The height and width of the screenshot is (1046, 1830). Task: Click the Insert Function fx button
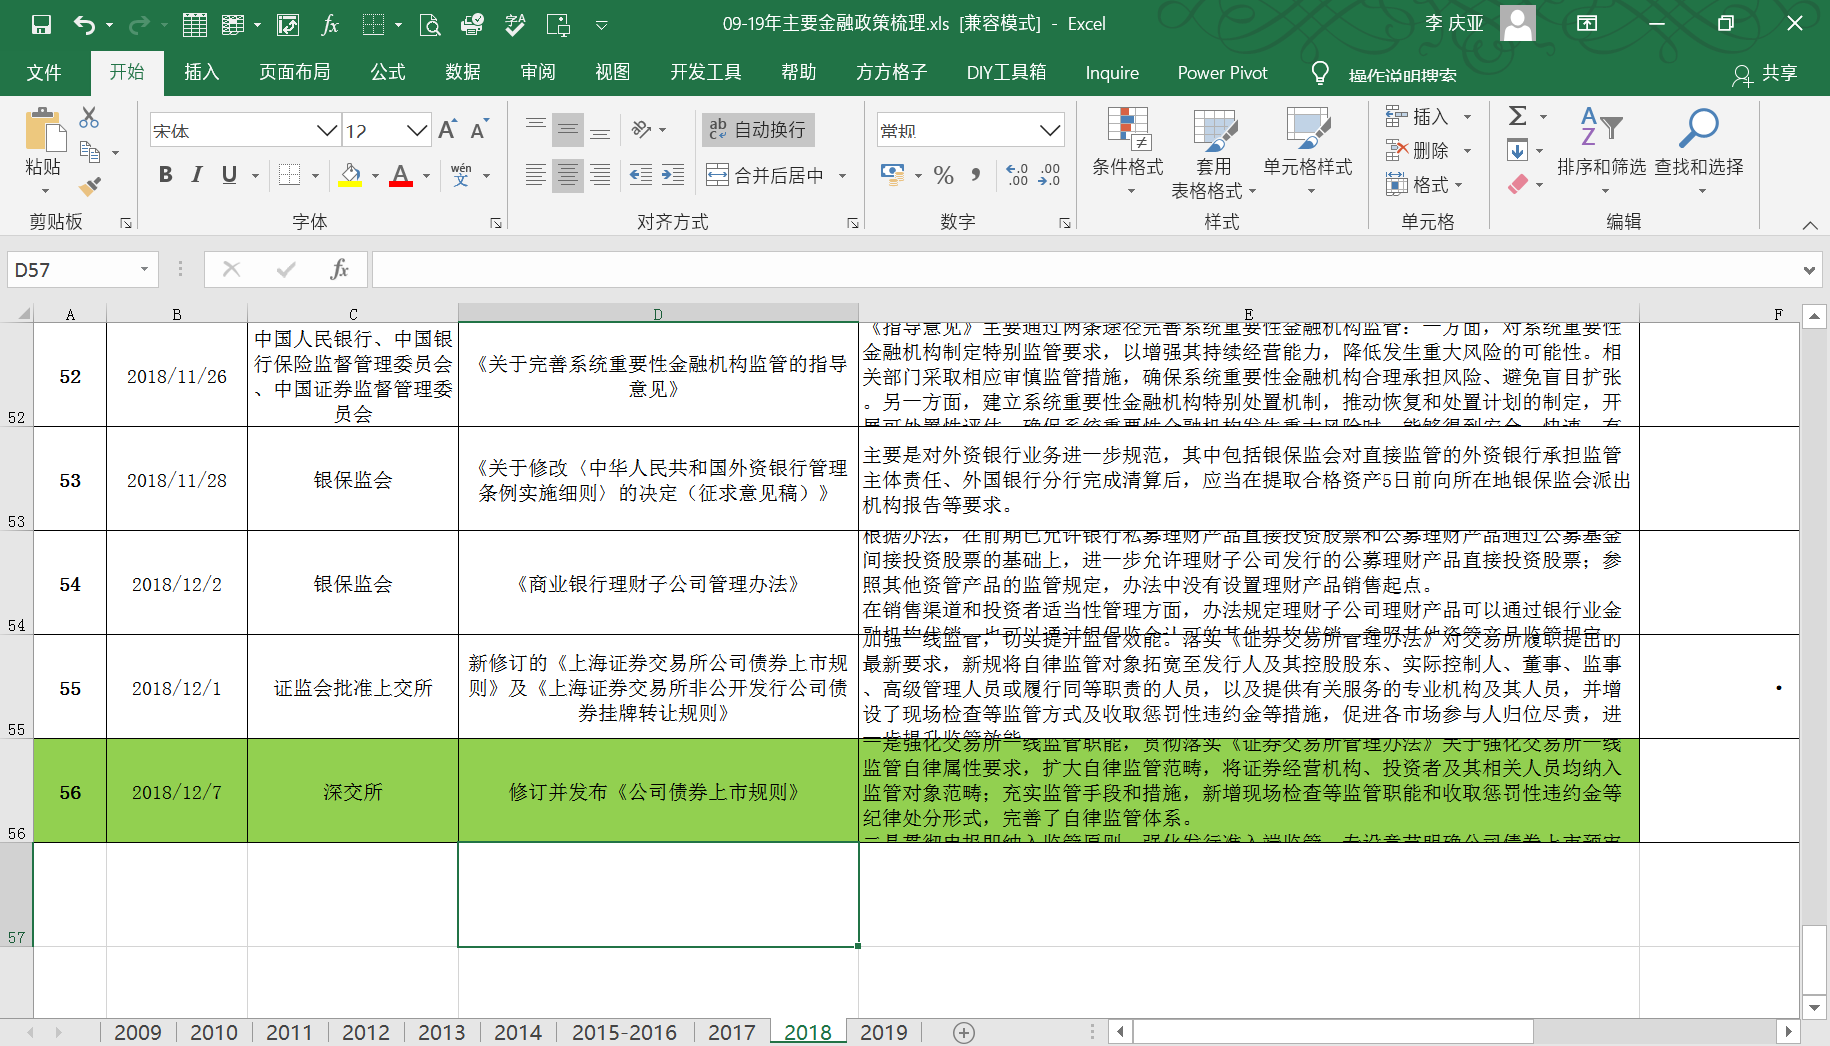point(339,269)
